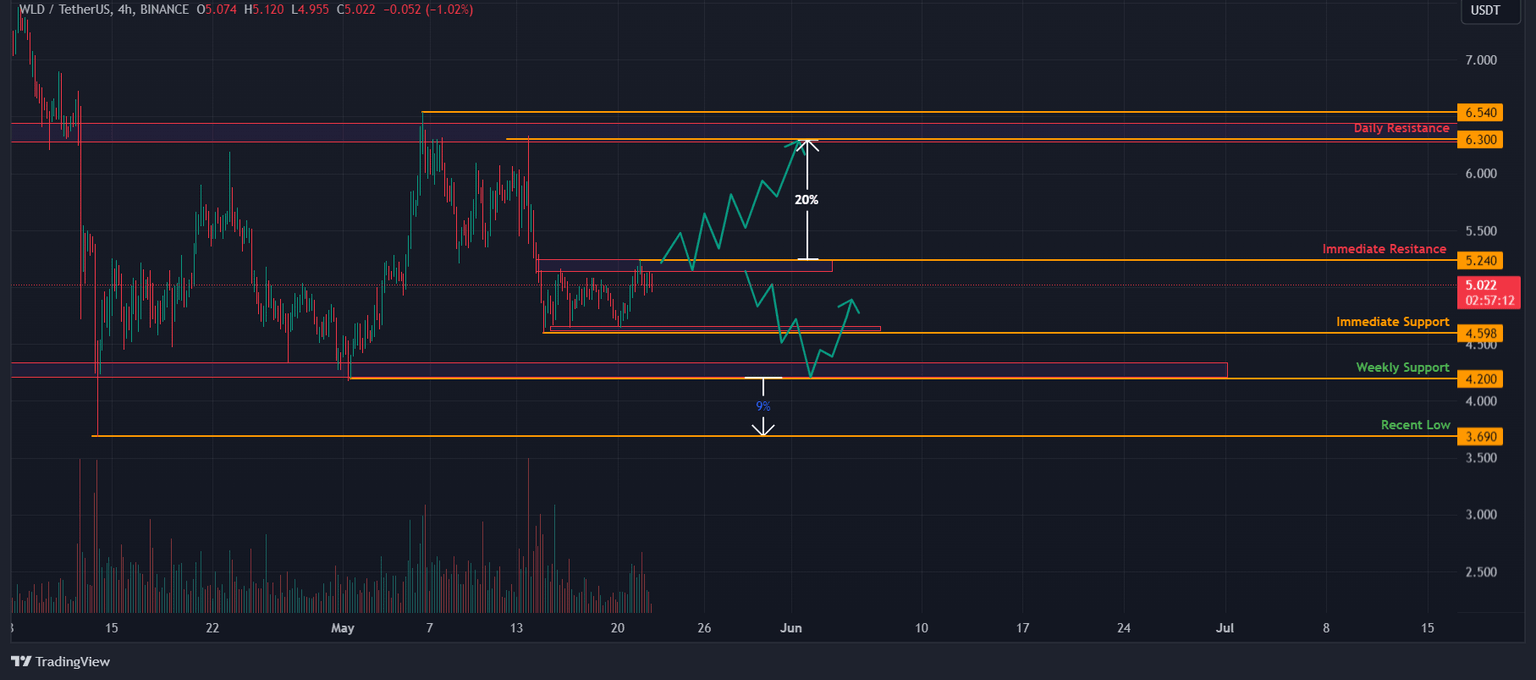Click the Recent Low text label
This screenshot has width=1536, height=680.
(1415, 424)
